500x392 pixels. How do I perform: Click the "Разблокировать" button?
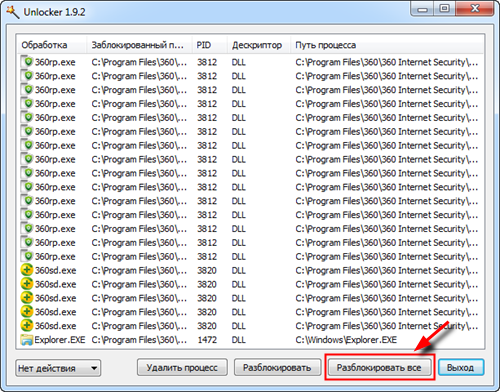coord(277,368)
